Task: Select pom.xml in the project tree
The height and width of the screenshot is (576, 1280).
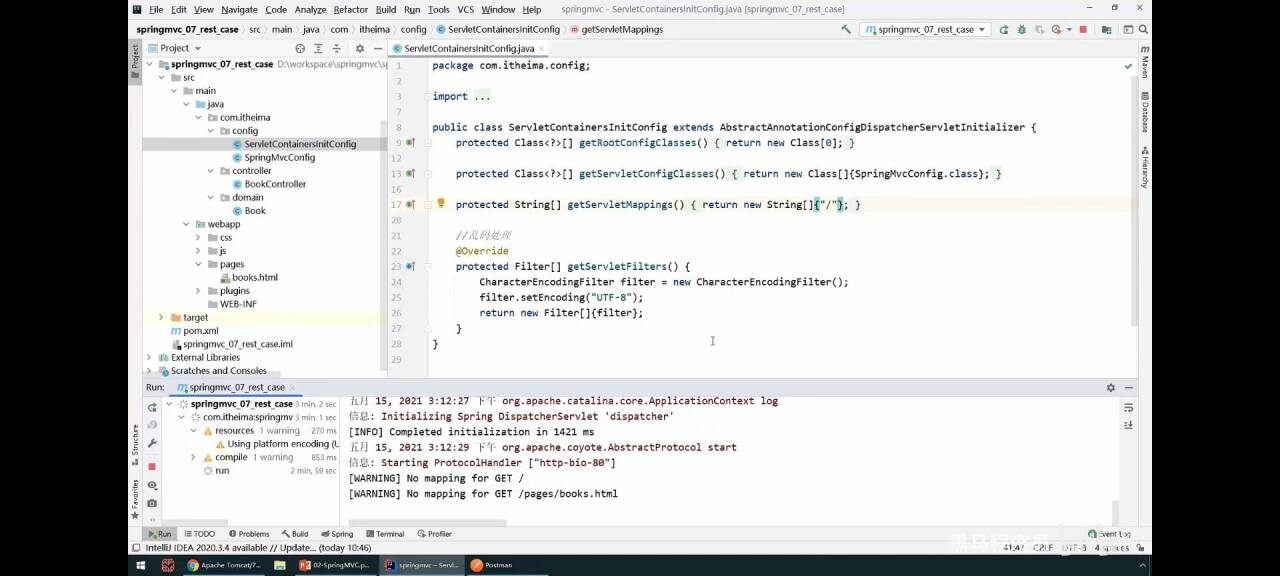Action: point(194,330)
